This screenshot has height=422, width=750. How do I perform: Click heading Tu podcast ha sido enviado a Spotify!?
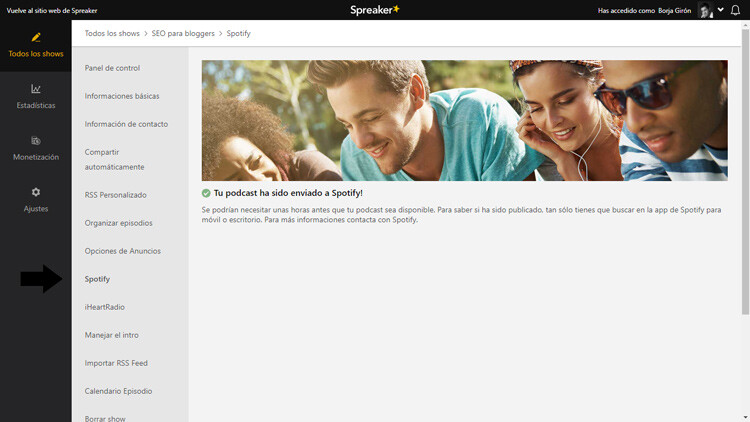(288, 193)
